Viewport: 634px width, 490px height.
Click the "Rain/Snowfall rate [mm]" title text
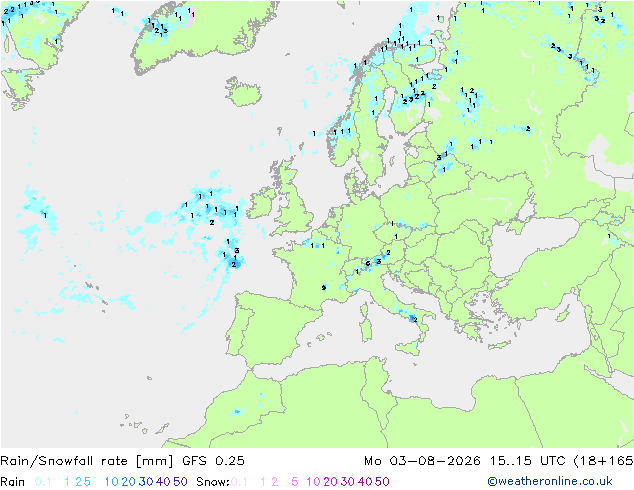coord(87,461)
